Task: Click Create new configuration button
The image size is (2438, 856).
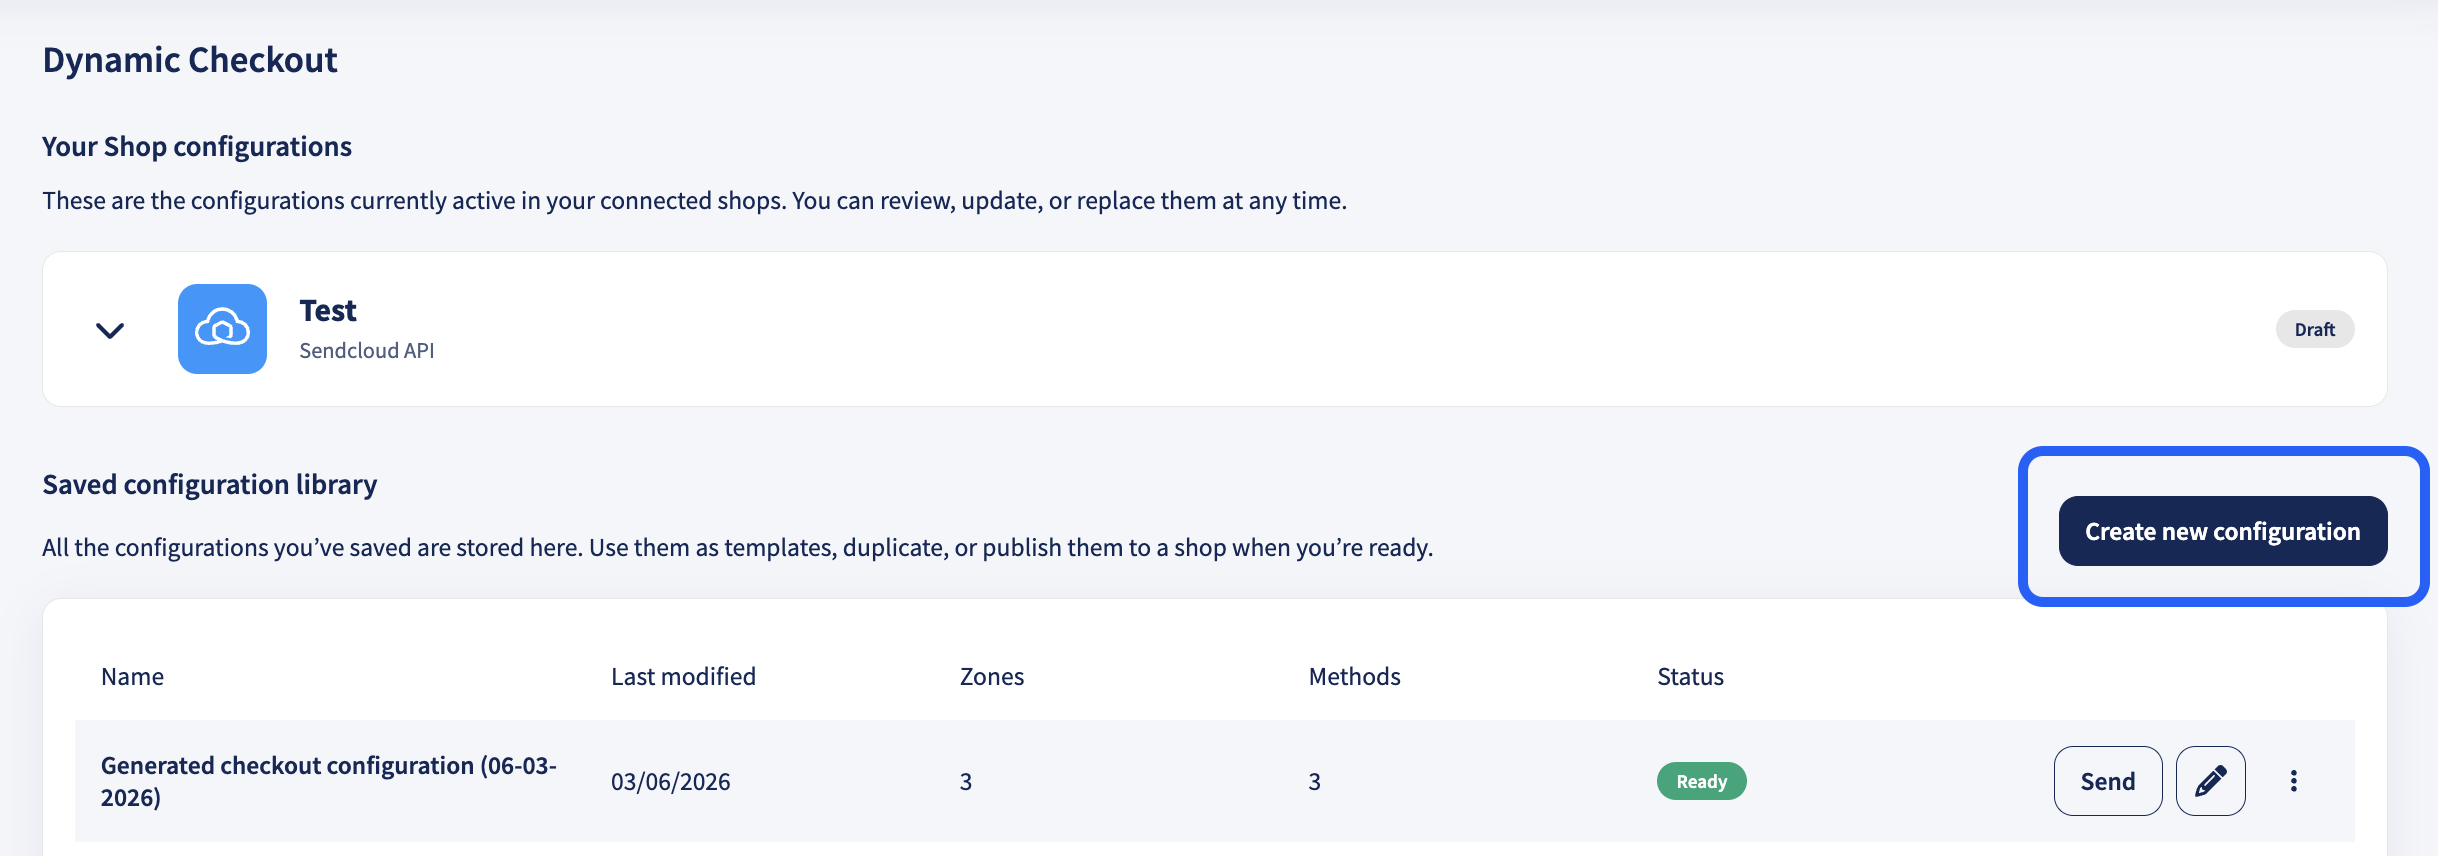Action: tap(2222, 531)
